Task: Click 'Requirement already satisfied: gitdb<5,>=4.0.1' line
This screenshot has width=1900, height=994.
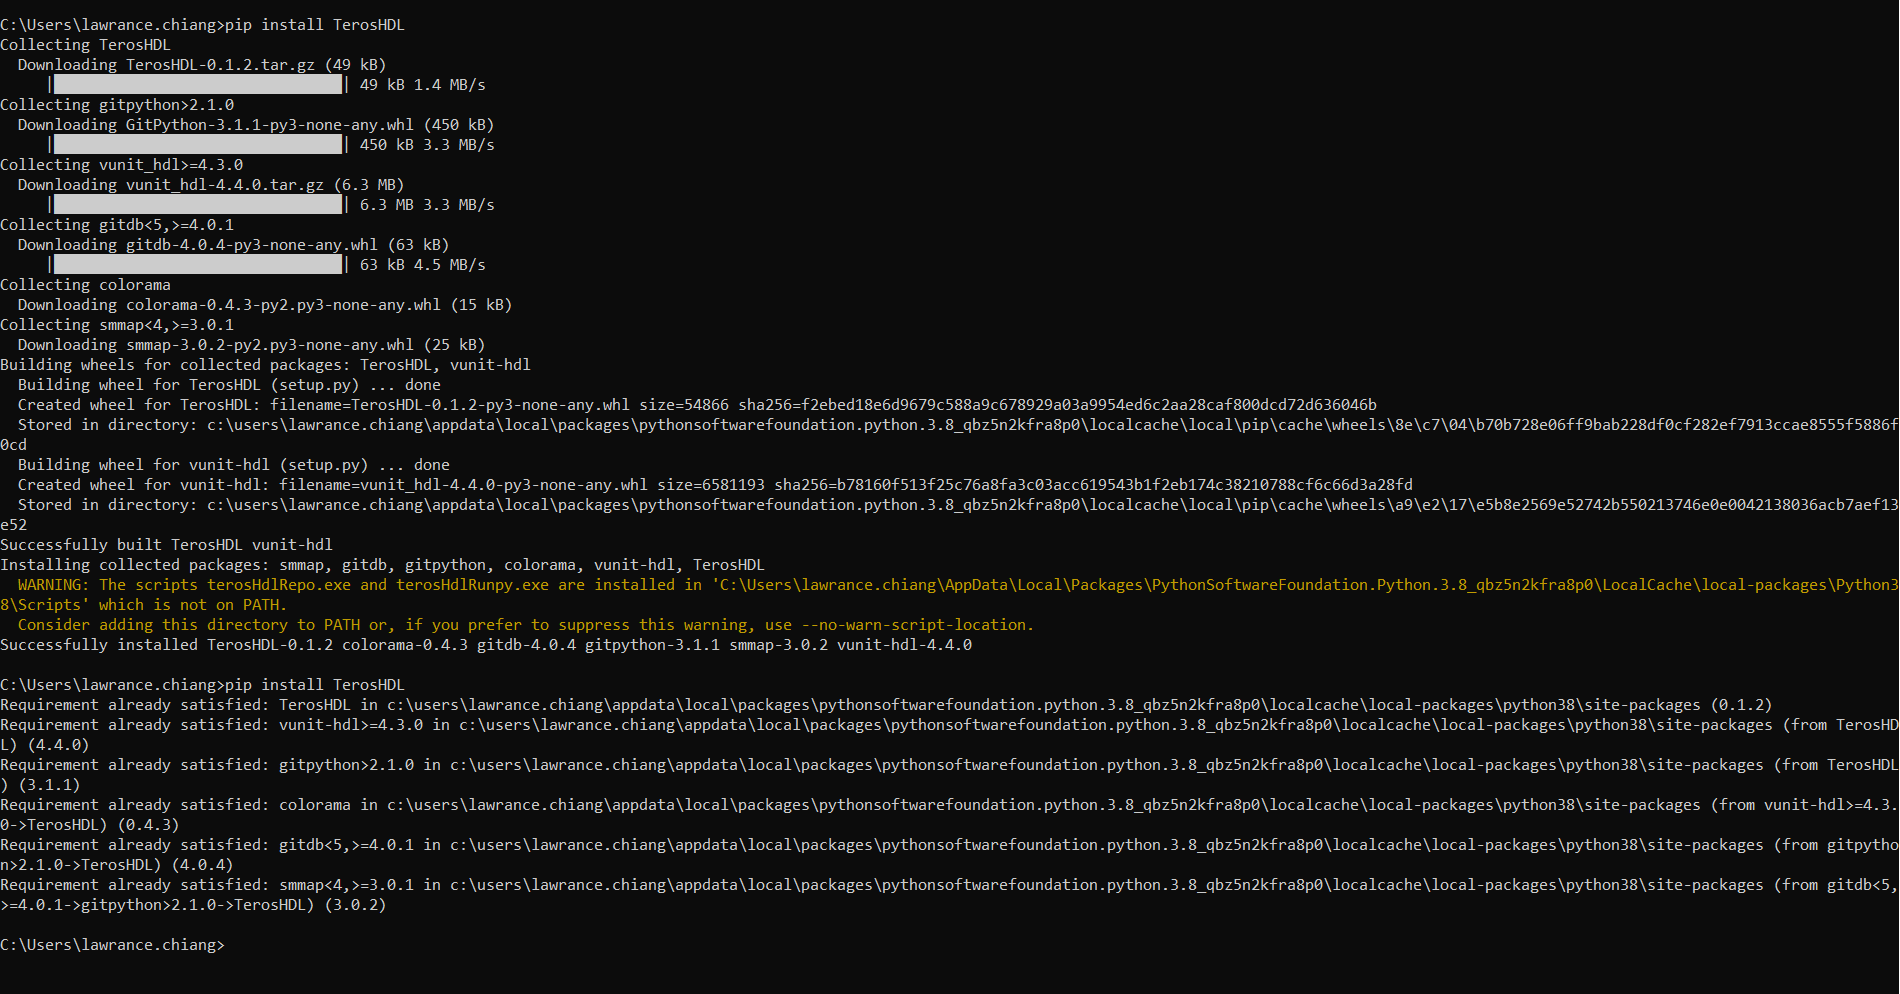Action: tap(949, 845)
